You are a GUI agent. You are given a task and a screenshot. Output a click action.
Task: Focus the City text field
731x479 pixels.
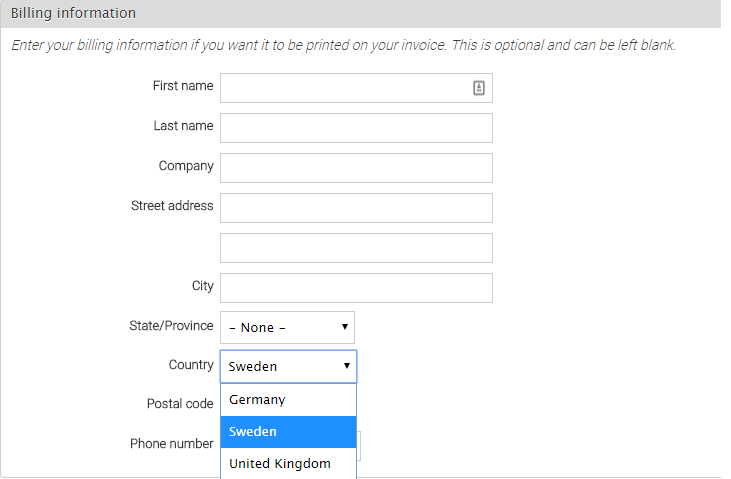[x=356, y=288]
